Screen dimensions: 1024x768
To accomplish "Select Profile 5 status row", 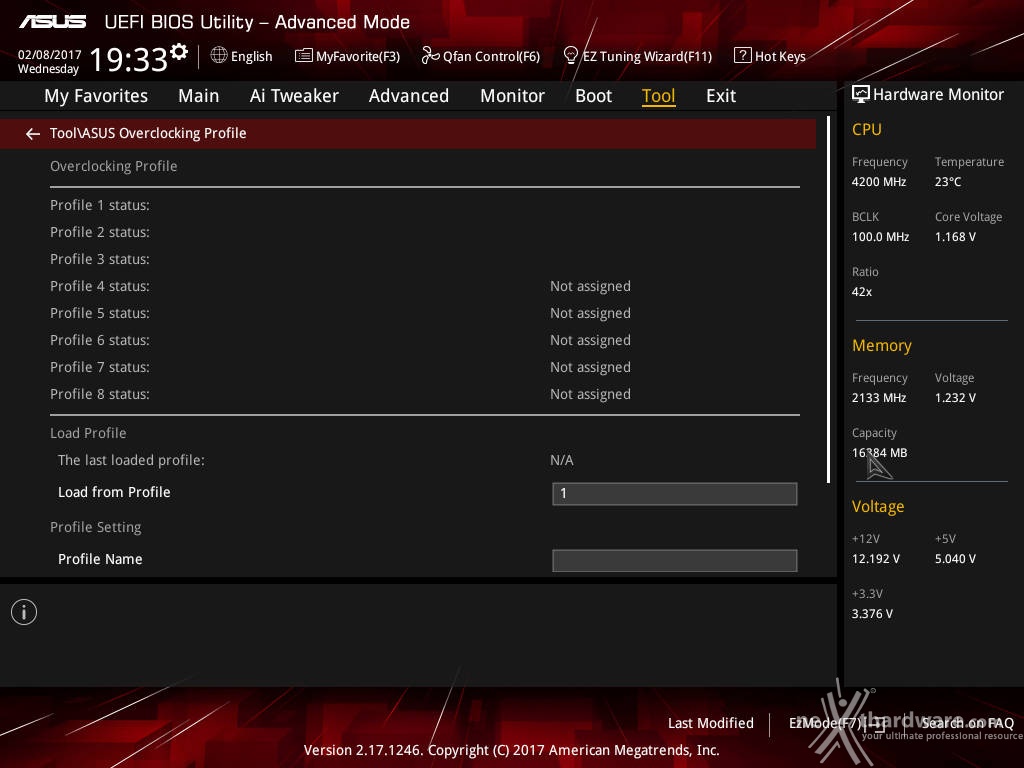I will click(x=424, y=313).
